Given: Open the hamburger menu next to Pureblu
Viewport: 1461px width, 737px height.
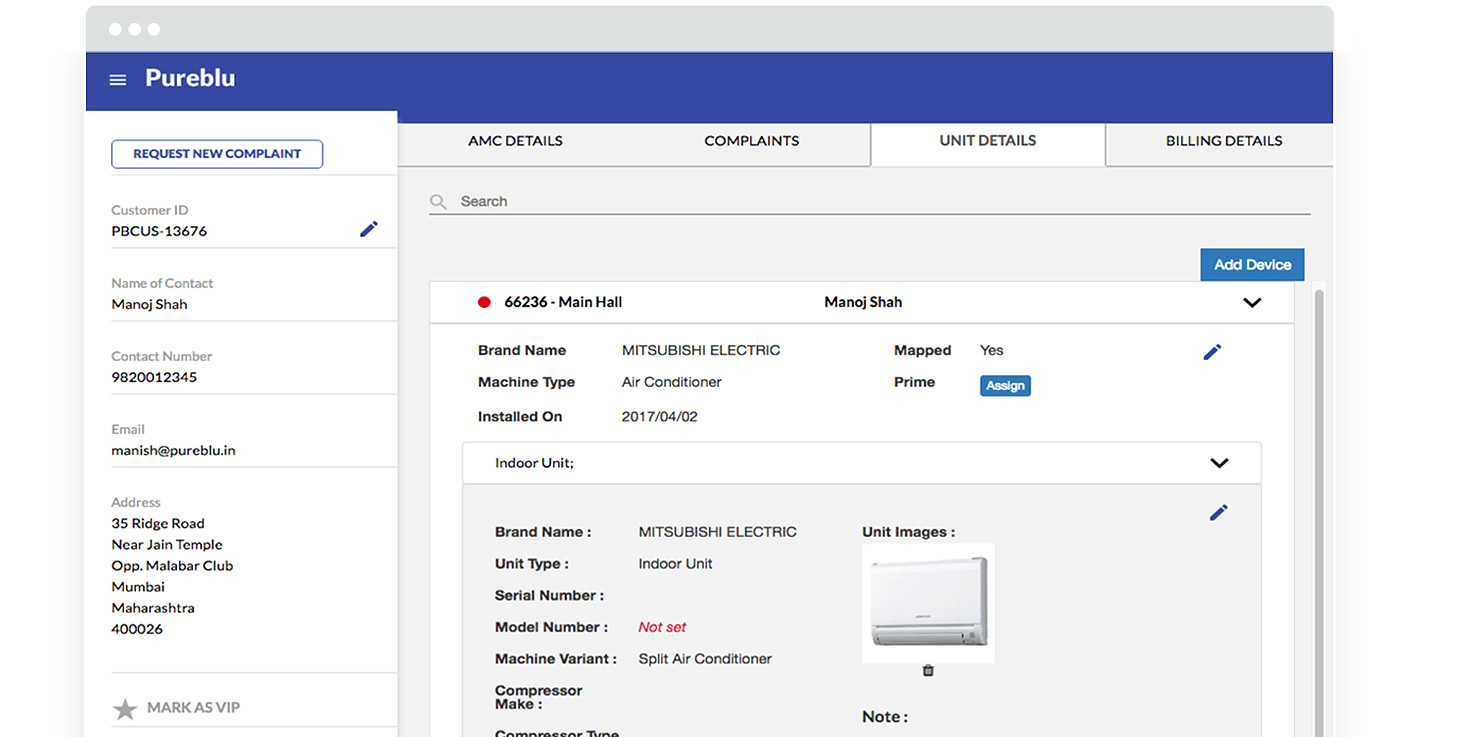Looking at the screenshot, I should [118, 80].
